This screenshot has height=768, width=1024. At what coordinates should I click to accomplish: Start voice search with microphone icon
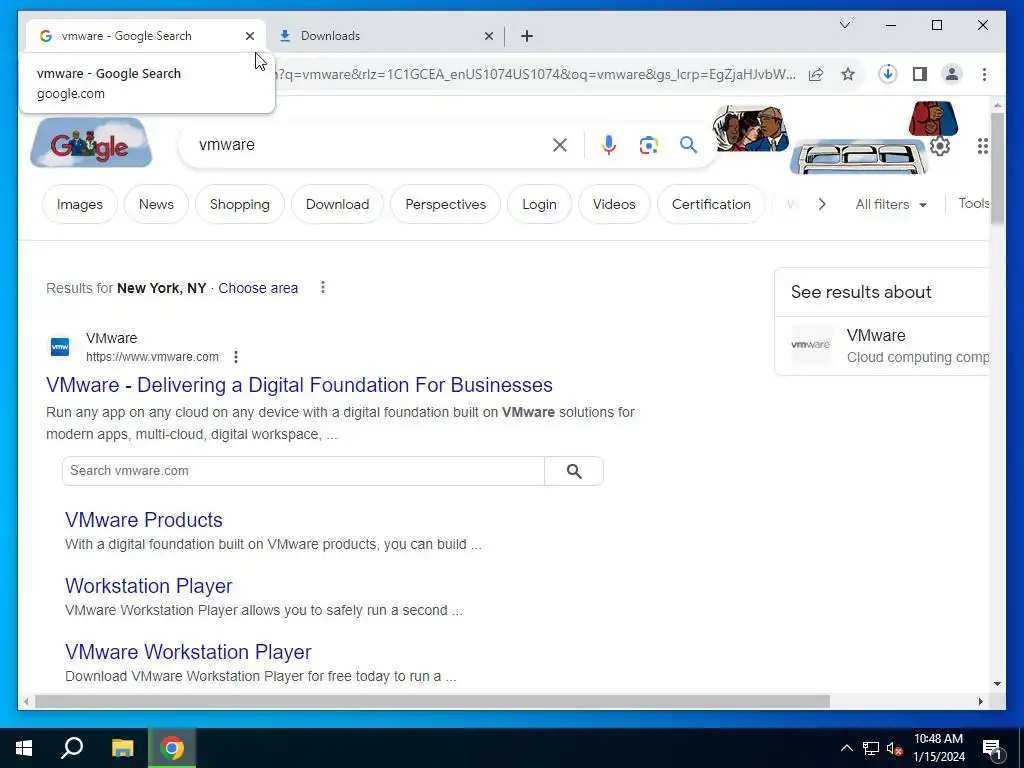point(609,145)
